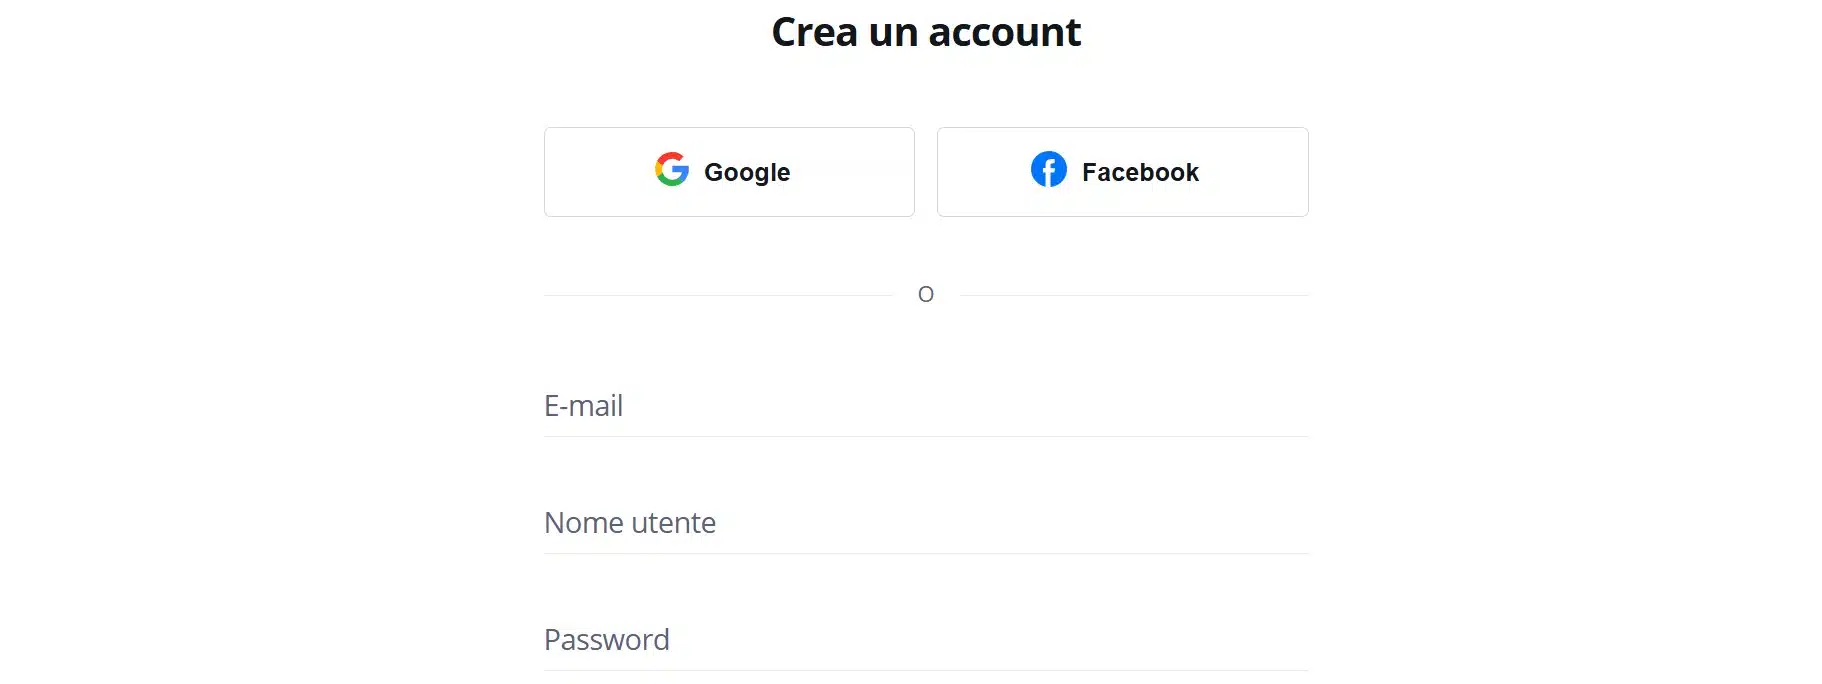Click the "Password" placeholder label
The image size is (1822, 684).
607,640
